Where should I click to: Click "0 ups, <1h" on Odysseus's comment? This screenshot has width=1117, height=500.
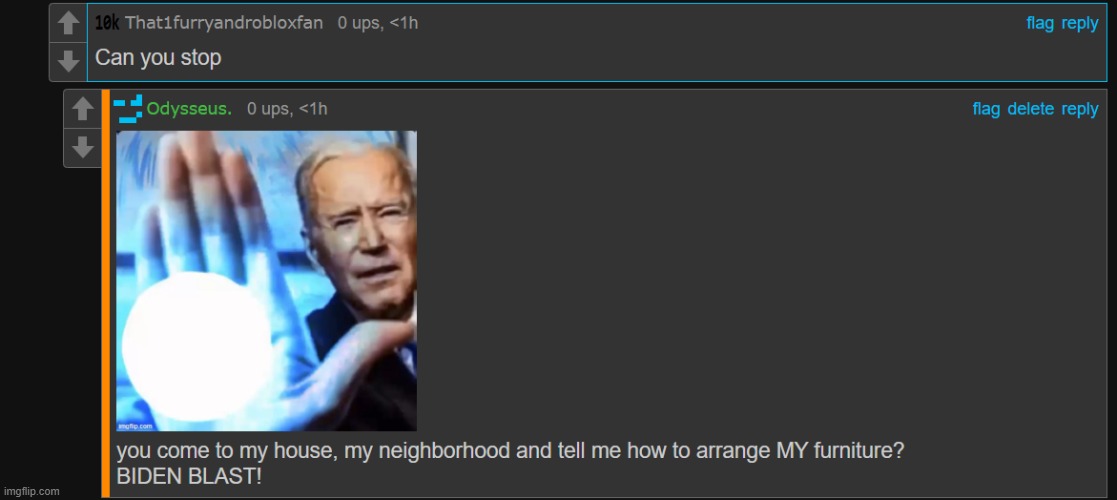(x=287, y=109)
